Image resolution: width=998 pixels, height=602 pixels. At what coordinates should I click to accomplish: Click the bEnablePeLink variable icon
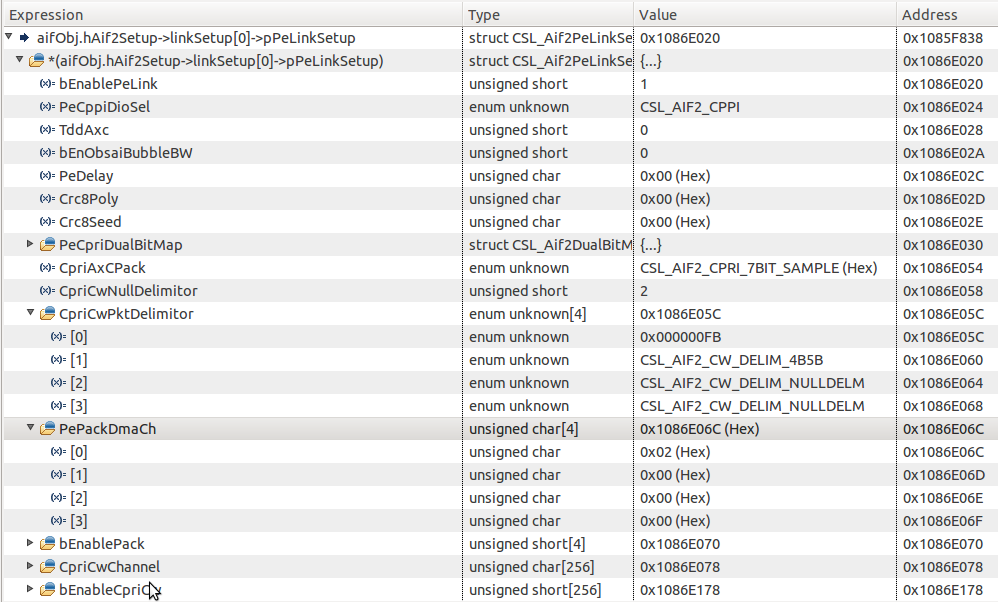pyautogui.click(x=47, y=84)
